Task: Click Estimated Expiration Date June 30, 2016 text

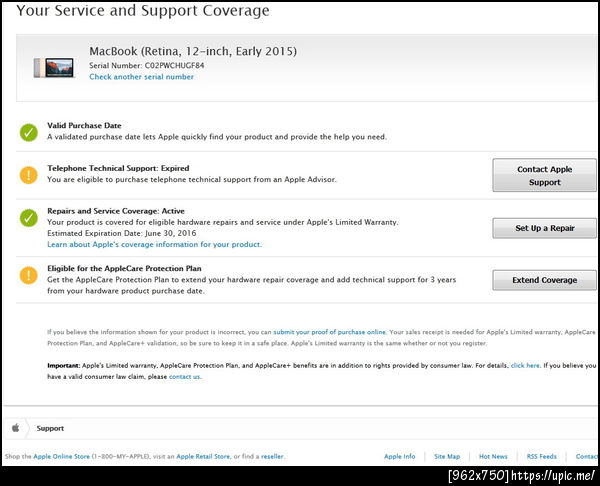Action: (122, 233)
